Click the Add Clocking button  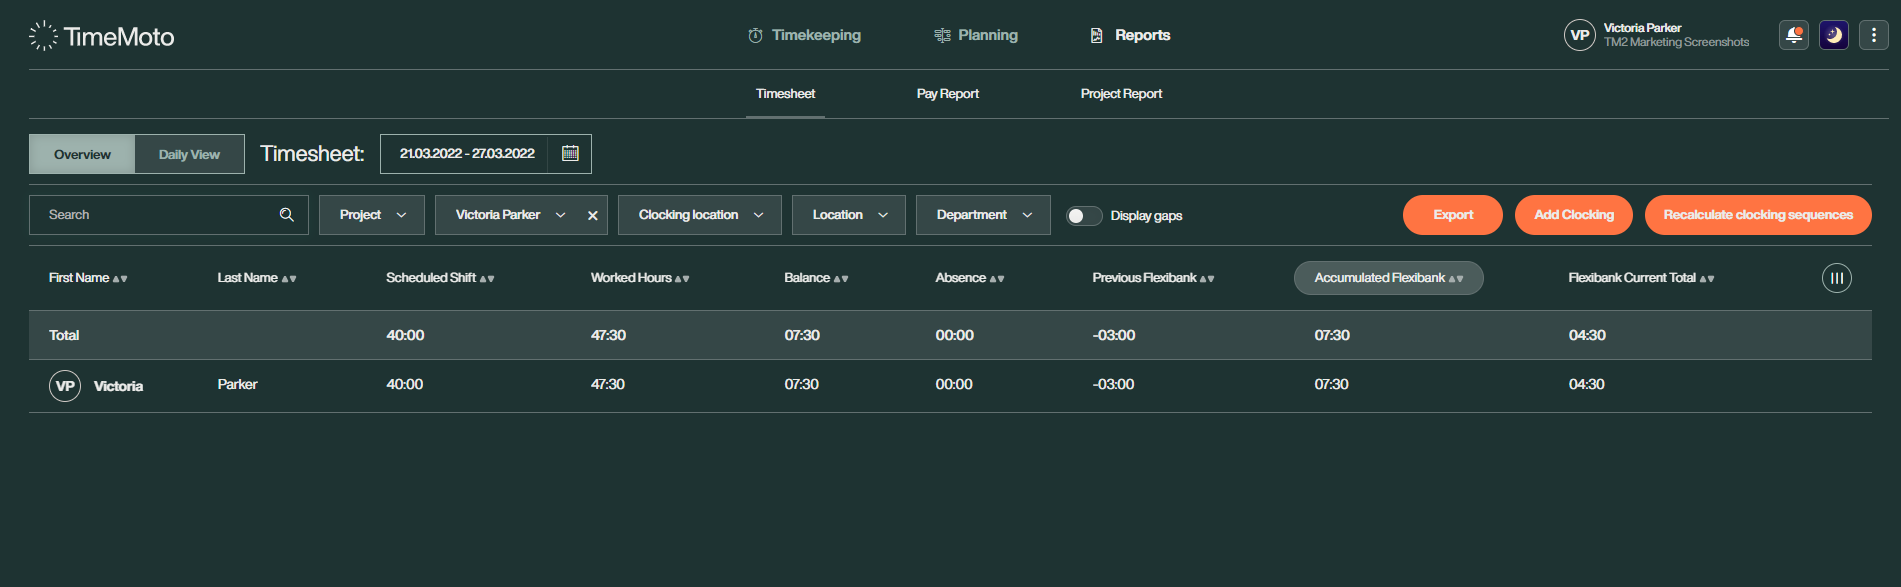(x=1574, y=215)
